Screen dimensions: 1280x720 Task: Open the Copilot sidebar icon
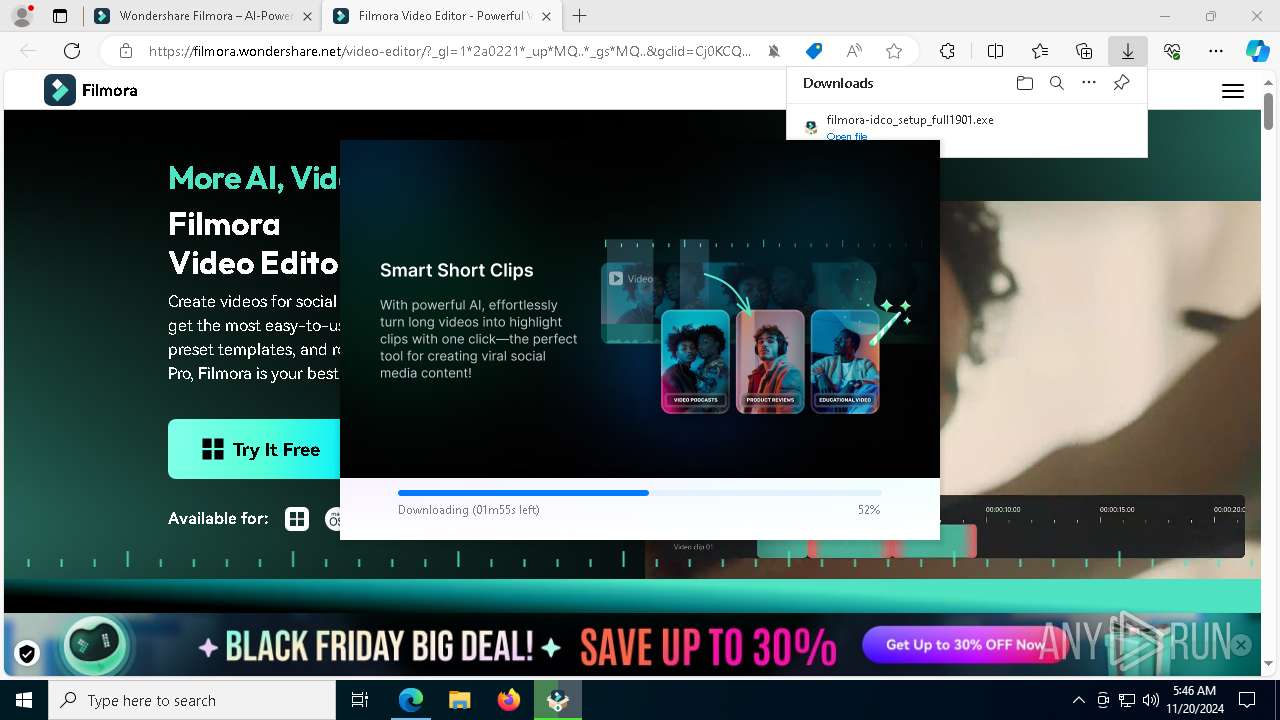1257,51
